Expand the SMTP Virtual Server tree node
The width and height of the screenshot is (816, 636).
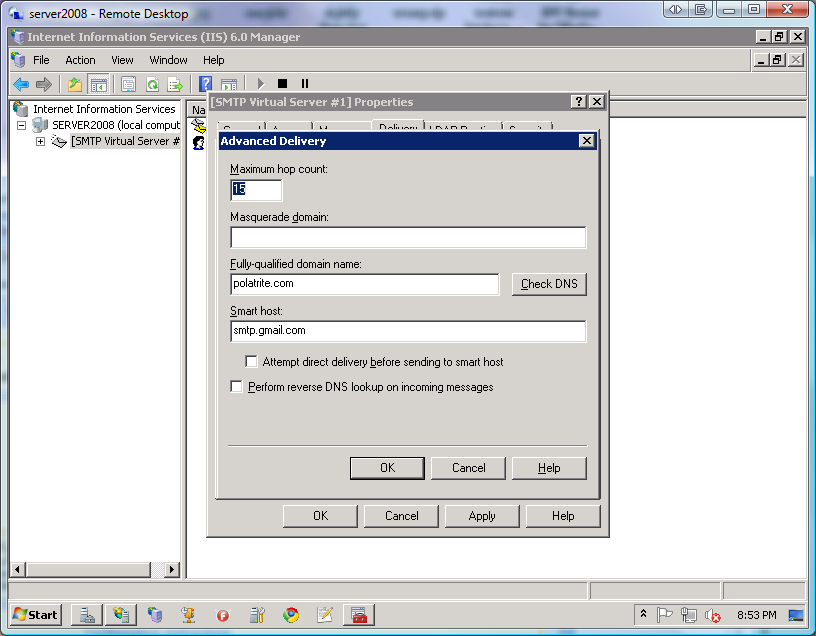click(x=40, y=141)
